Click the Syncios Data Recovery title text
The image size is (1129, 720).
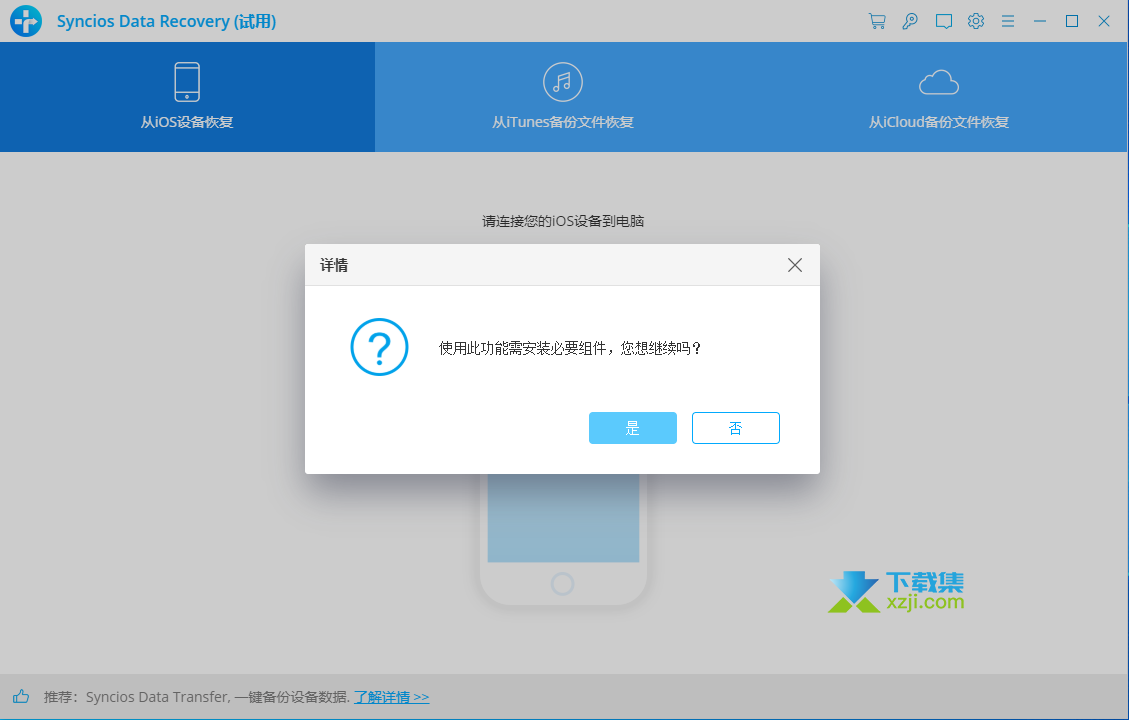[166, 21]
